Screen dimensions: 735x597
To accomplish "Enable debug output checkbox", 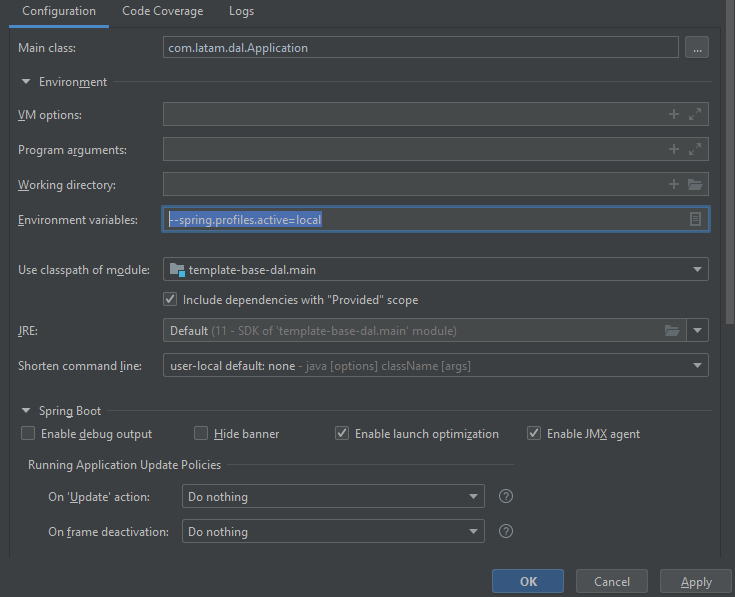I will coord(28,433).
